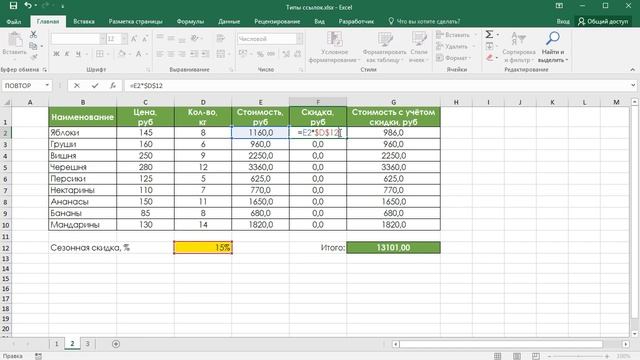Open Customize Quick Access Toolbar dropdown

(x=62, y=6)
